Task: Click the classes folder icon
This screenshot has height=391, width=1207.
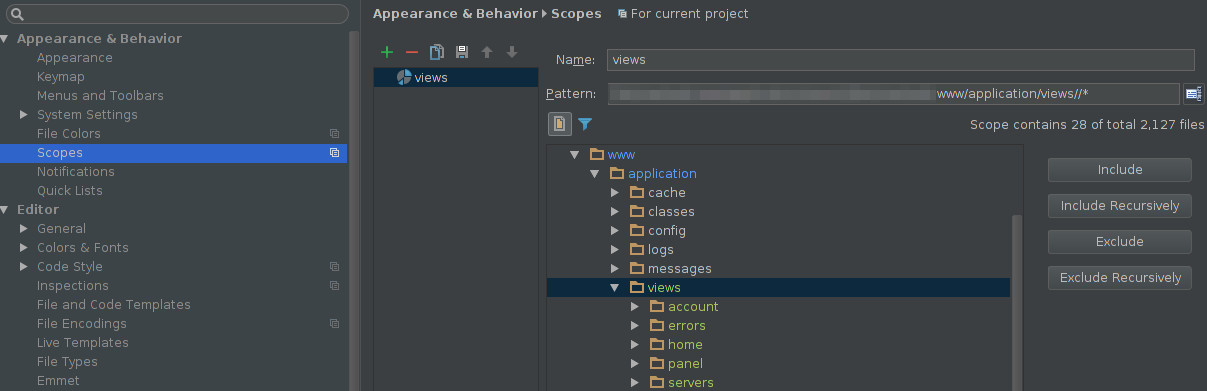Action: tap(637, 211)
